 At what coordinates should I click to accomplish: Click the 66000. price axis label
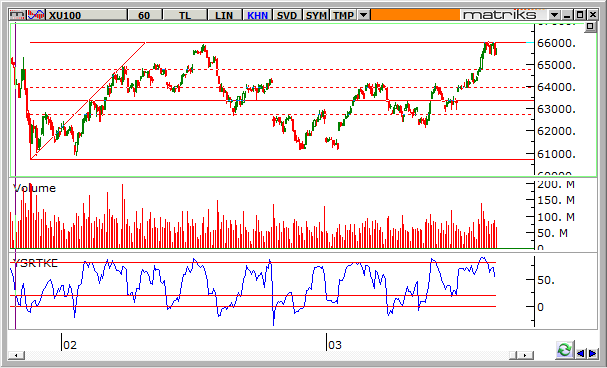(x=556, y=43)
